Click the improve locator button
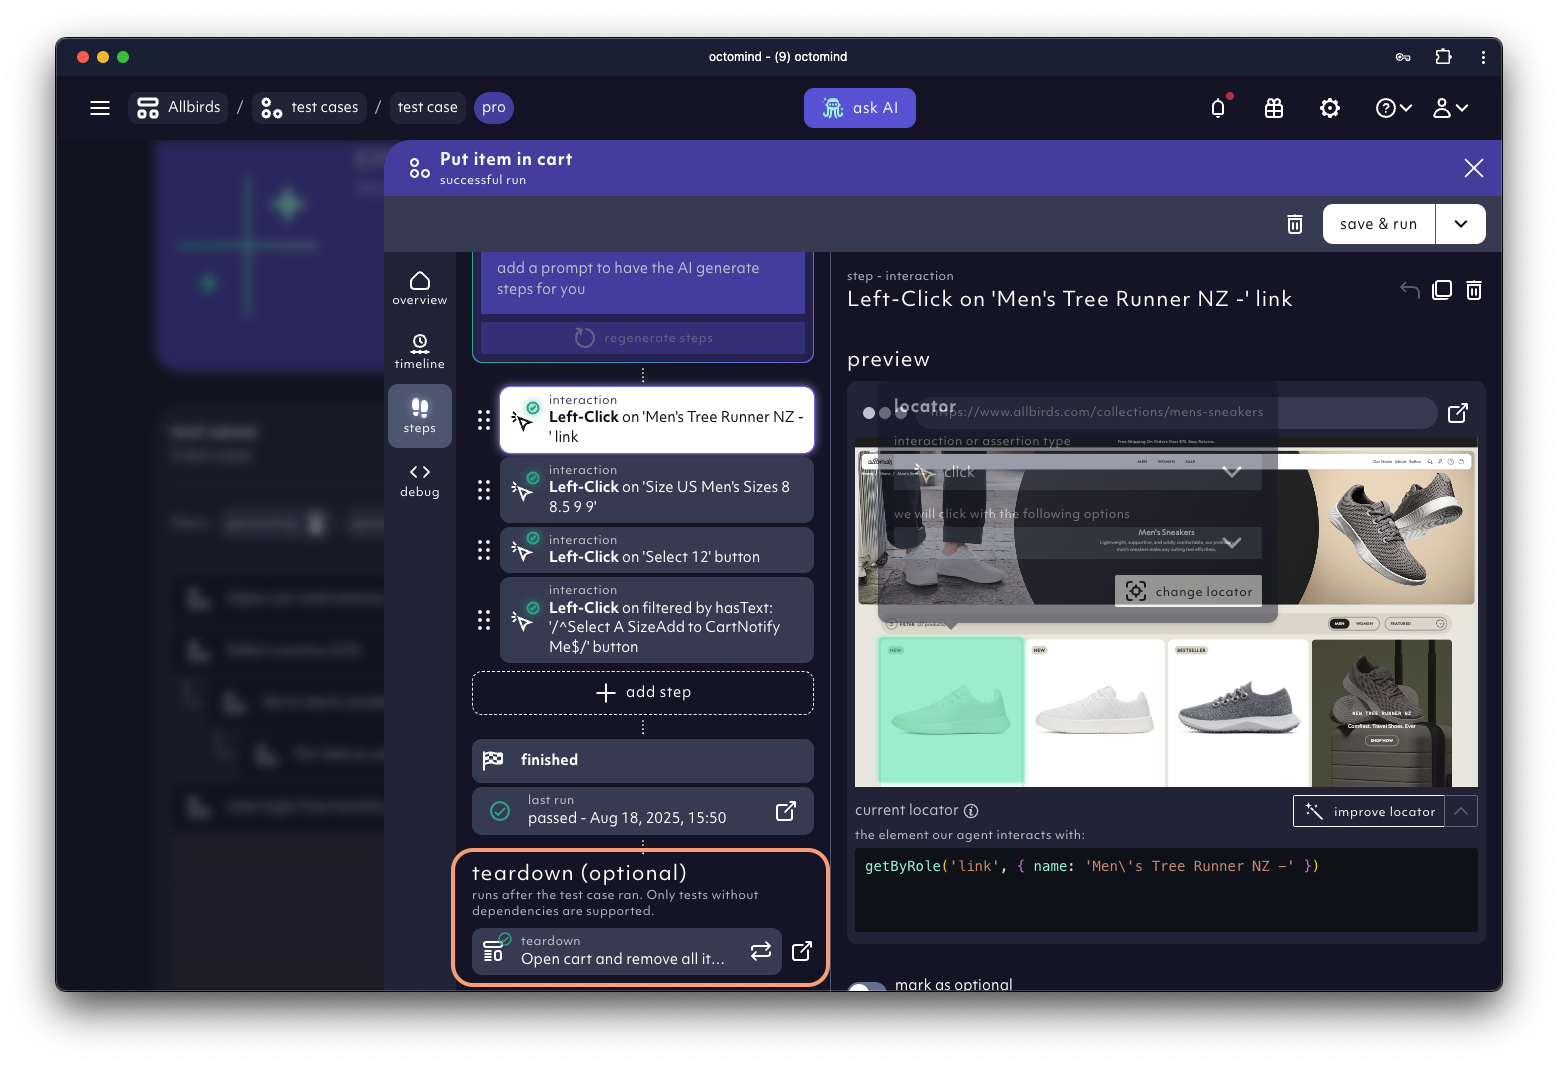The width and height of the screenshot is (1558, 1065). tap(1369, 811)
